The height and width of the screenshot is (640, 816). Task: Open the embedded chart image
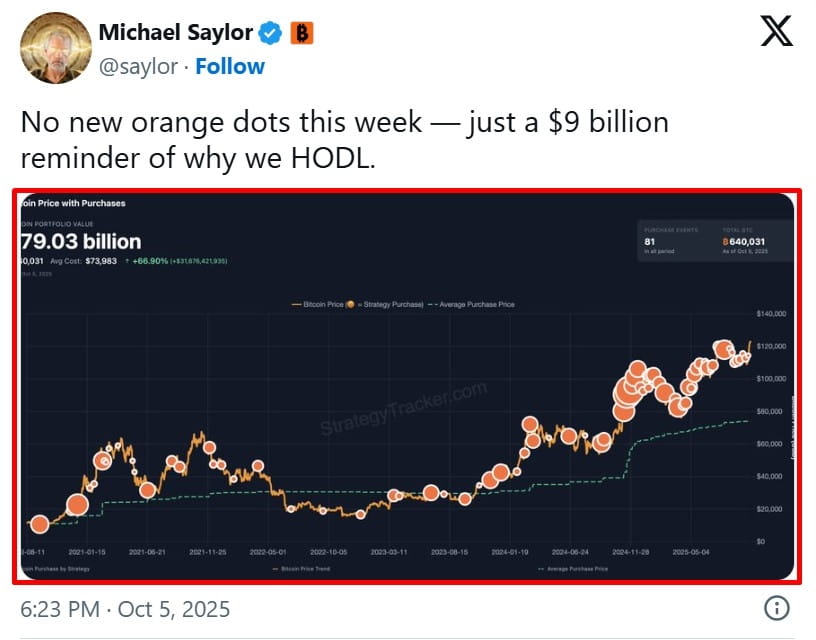coord(405,385)
